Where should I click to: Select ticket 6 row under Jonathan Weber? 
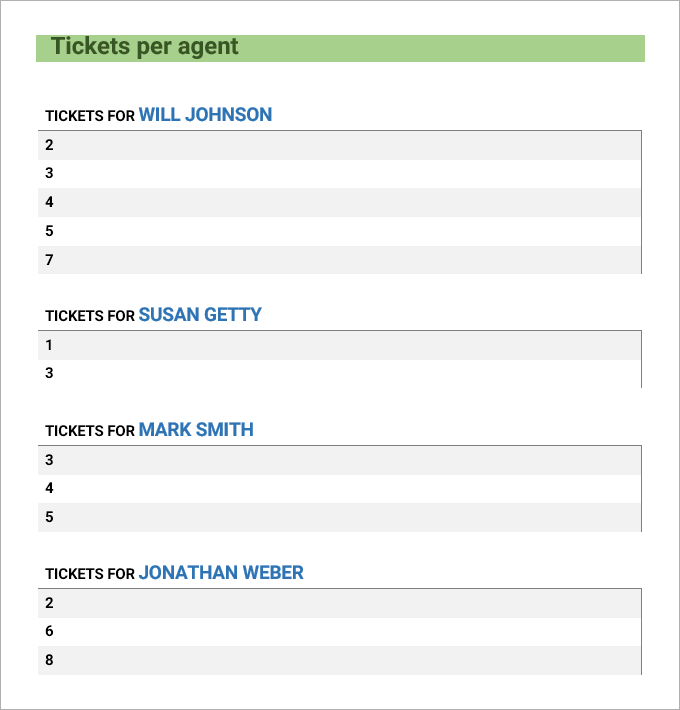(339, 632)
